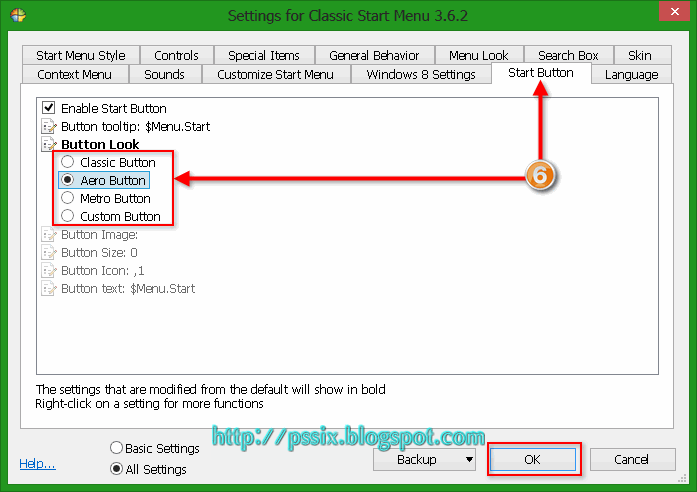Confirm settings with the OK button

coord(533,460)
